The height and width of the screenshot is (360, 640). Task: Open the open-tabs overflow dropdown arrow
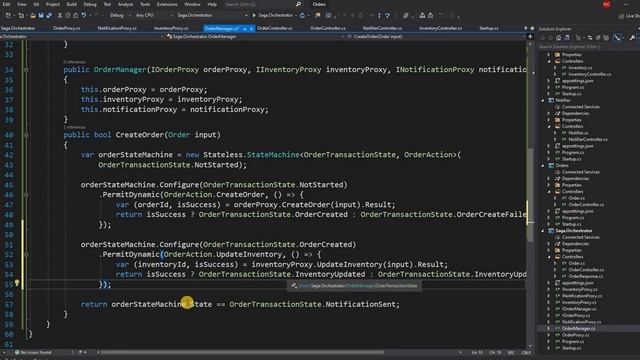coord(525,28)
